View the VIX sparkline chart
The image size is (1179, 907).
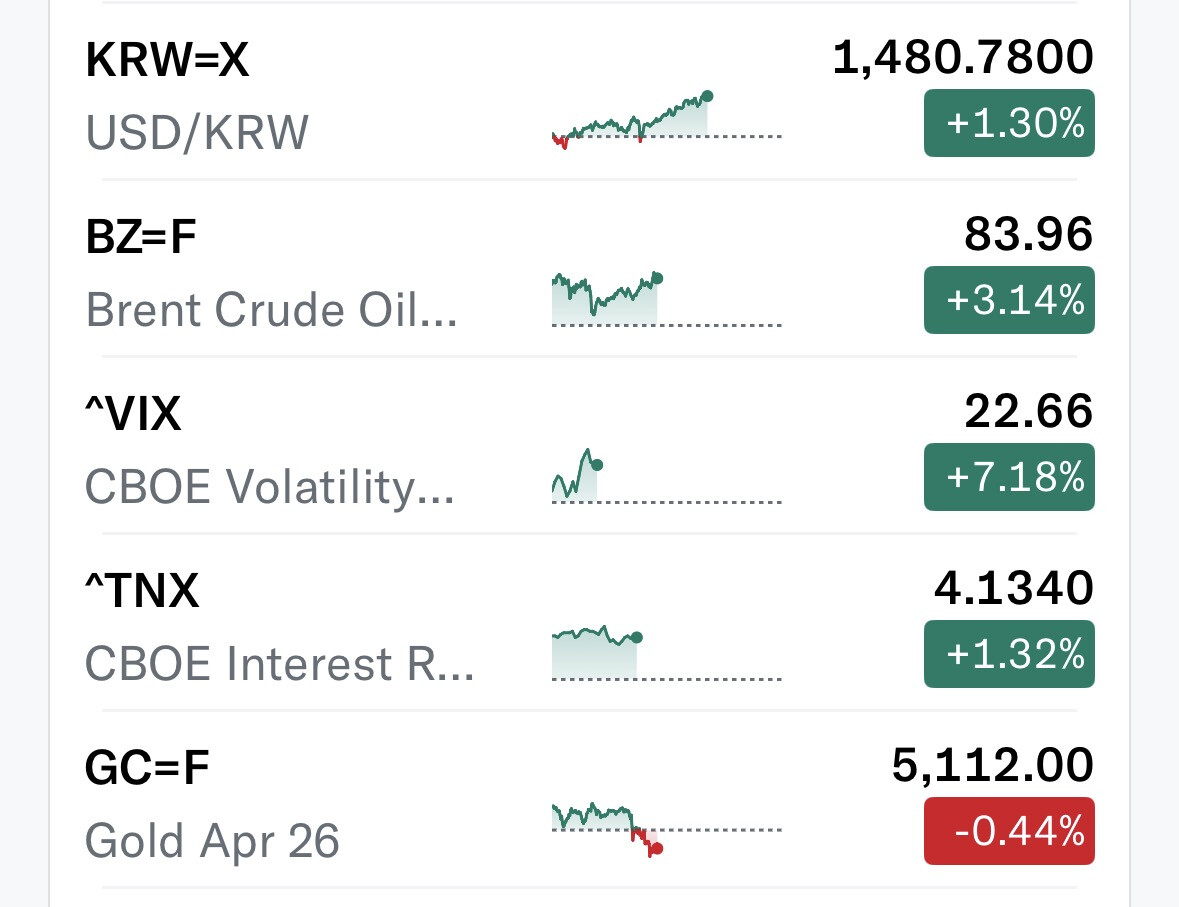(665, 476)
